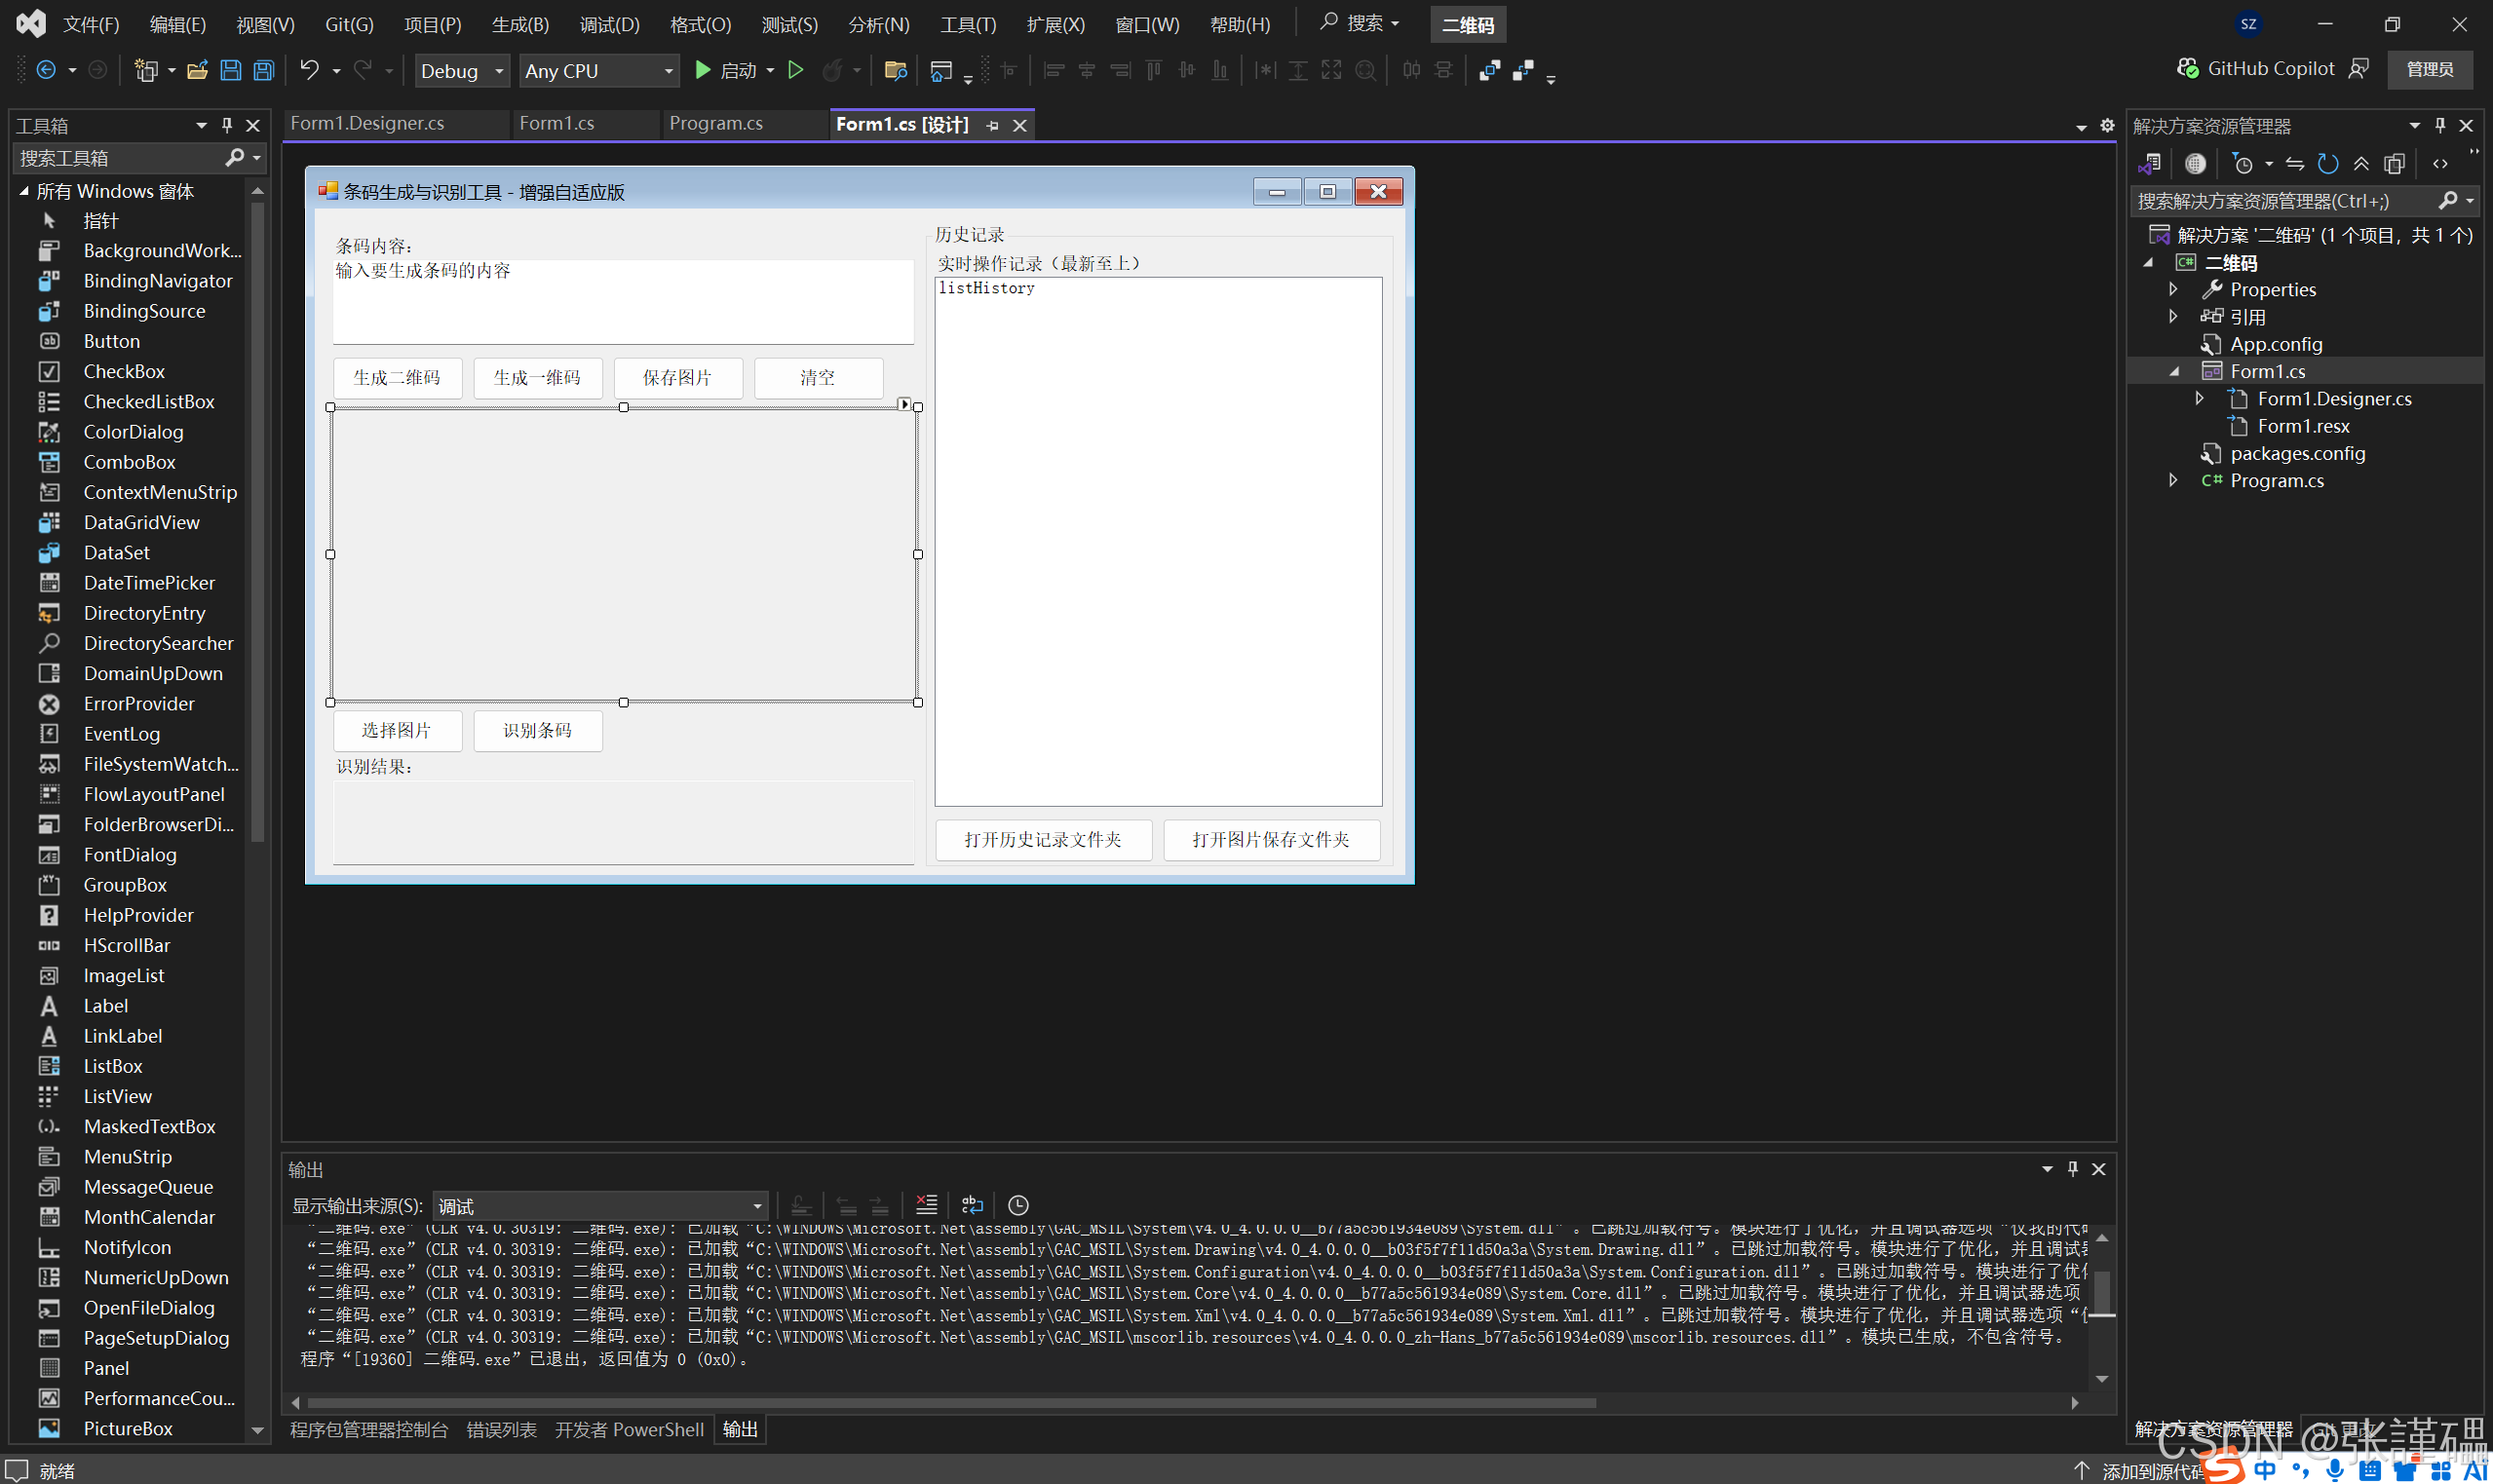The height and width of the screenshot is (1484, 2493).
Task: Click the Save All toolbar icon
Action: coord(263,70)
